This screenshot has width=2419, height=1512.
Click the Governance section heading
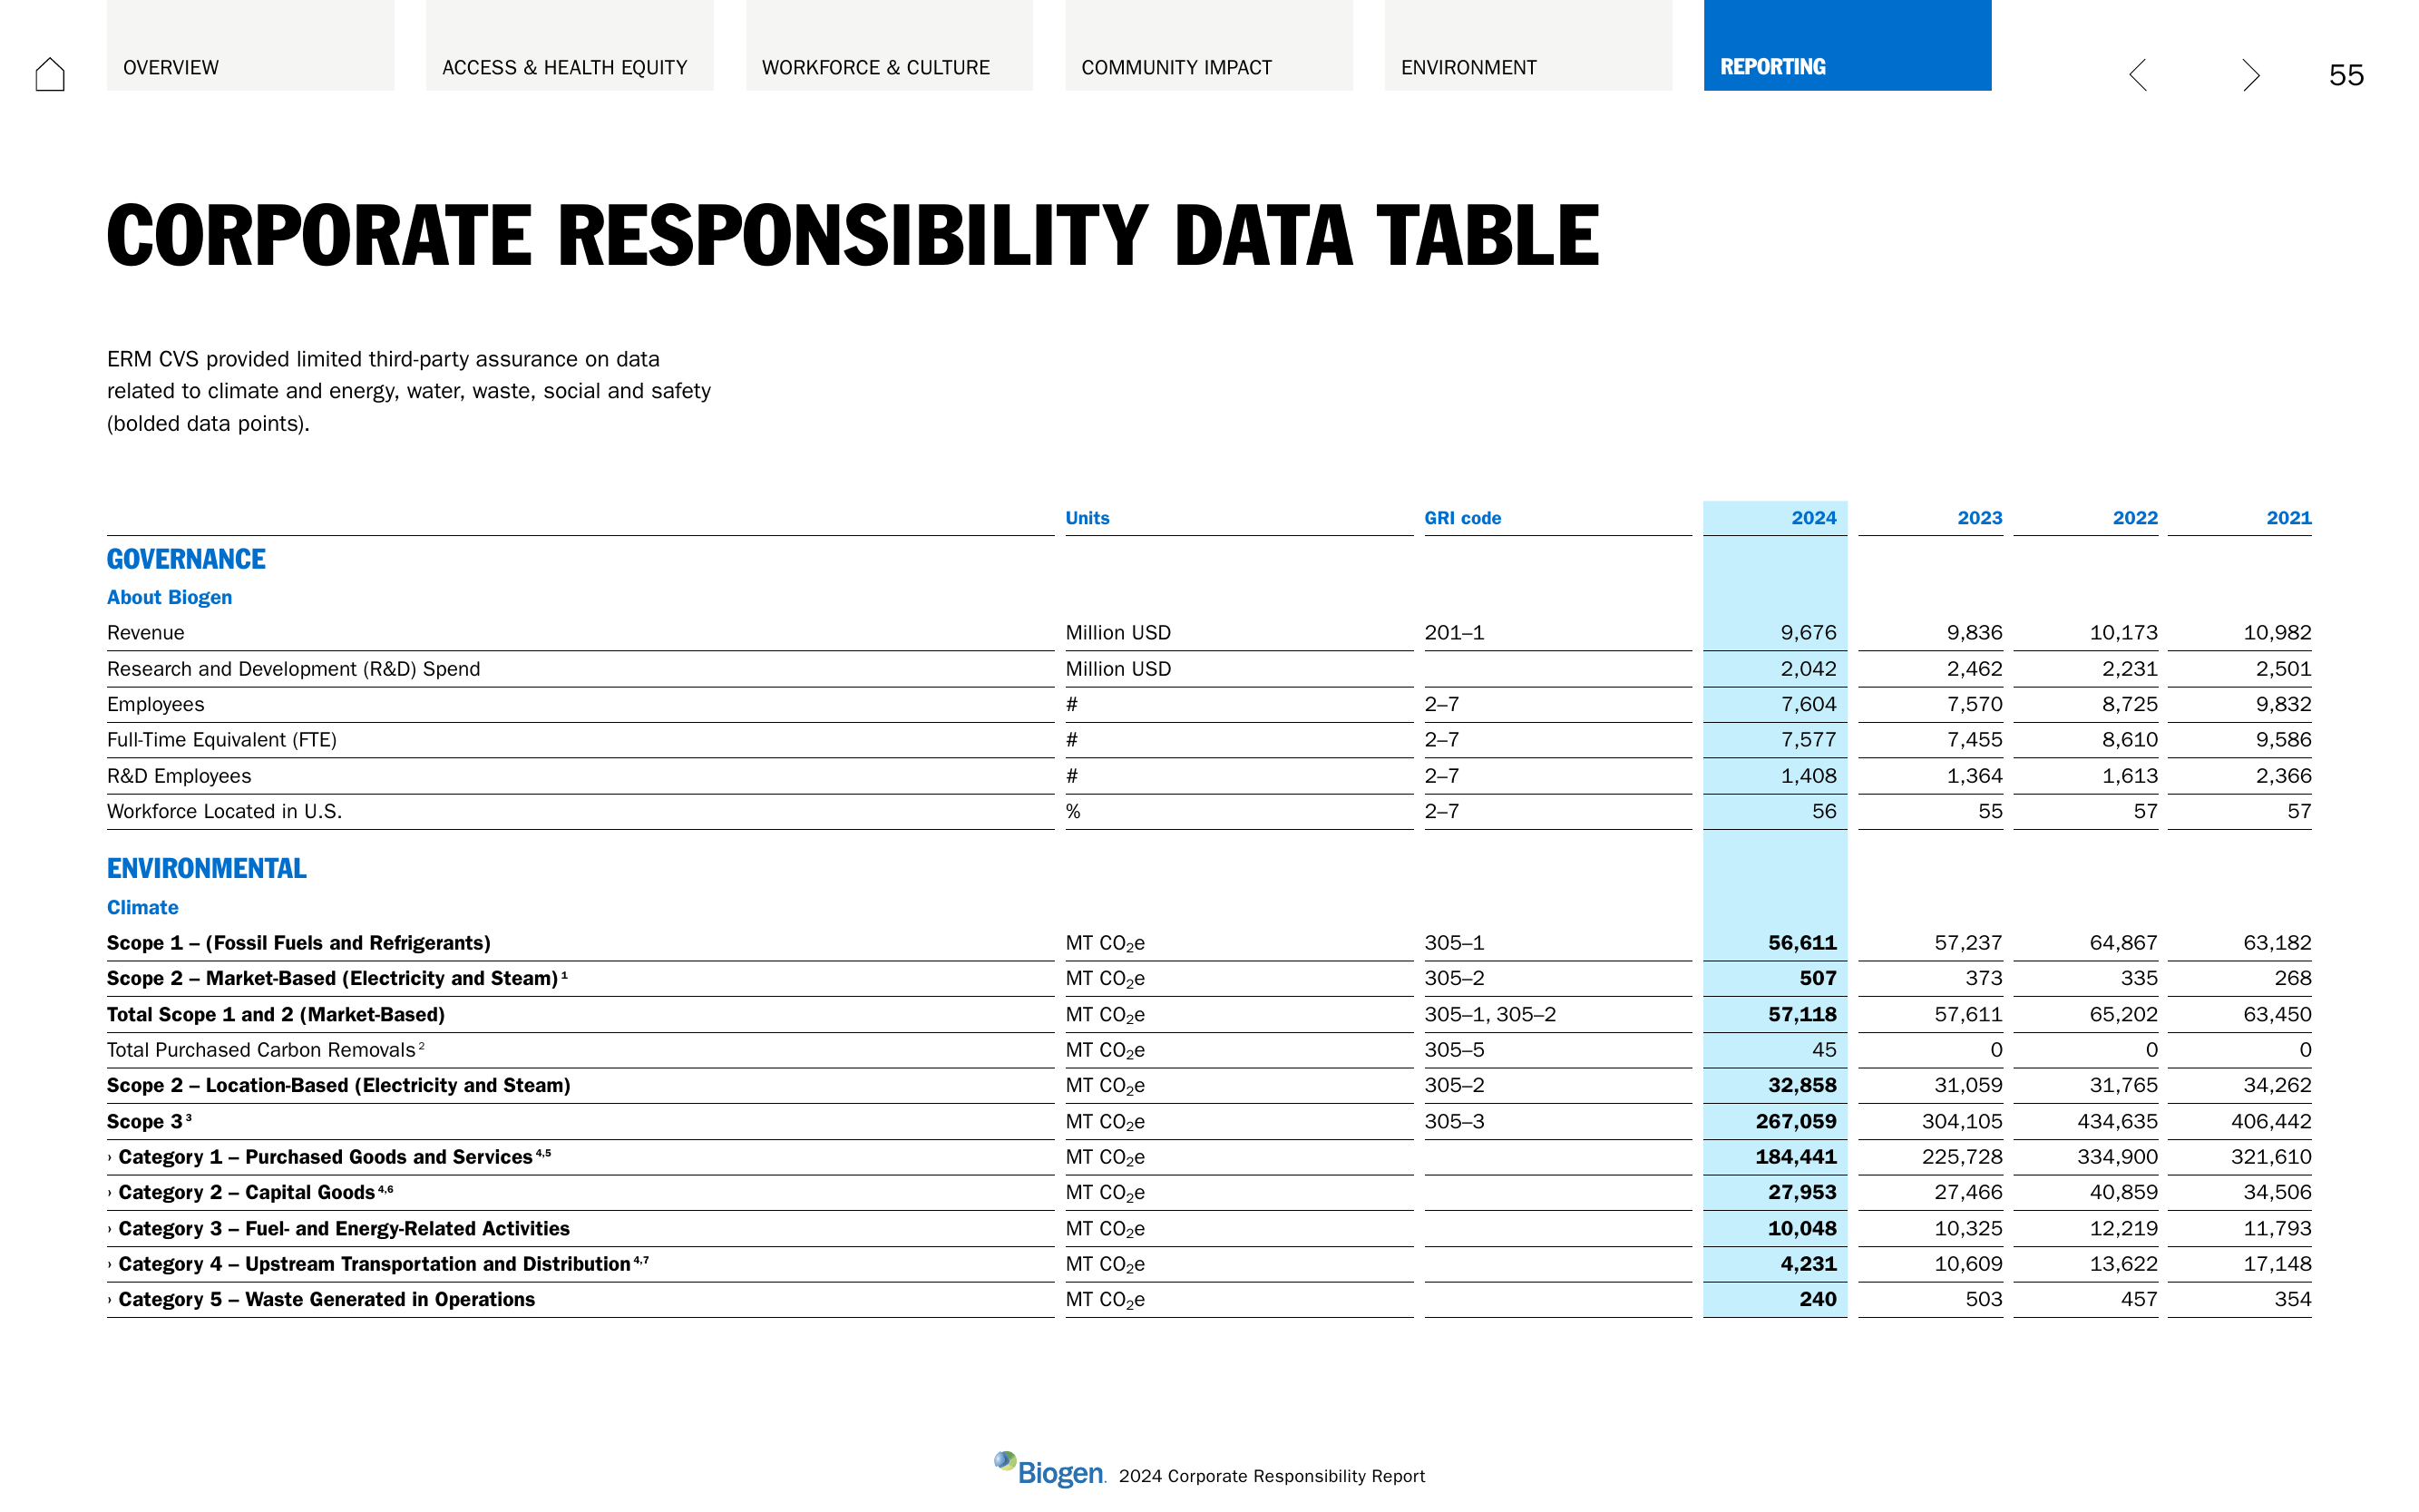tap(186, 559)
